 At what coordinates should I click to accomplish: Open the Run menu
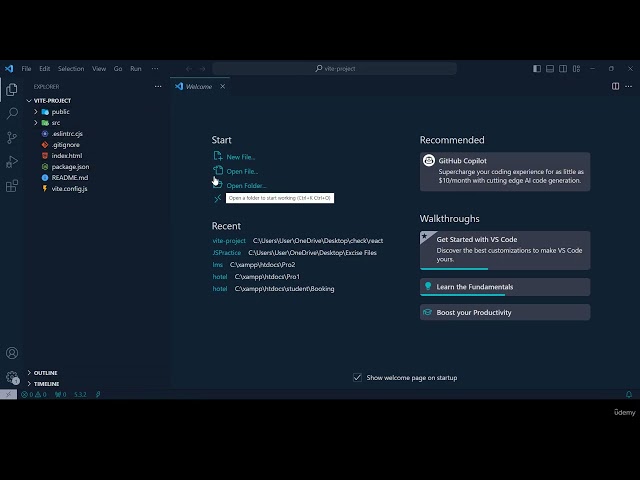pos(136,69)
